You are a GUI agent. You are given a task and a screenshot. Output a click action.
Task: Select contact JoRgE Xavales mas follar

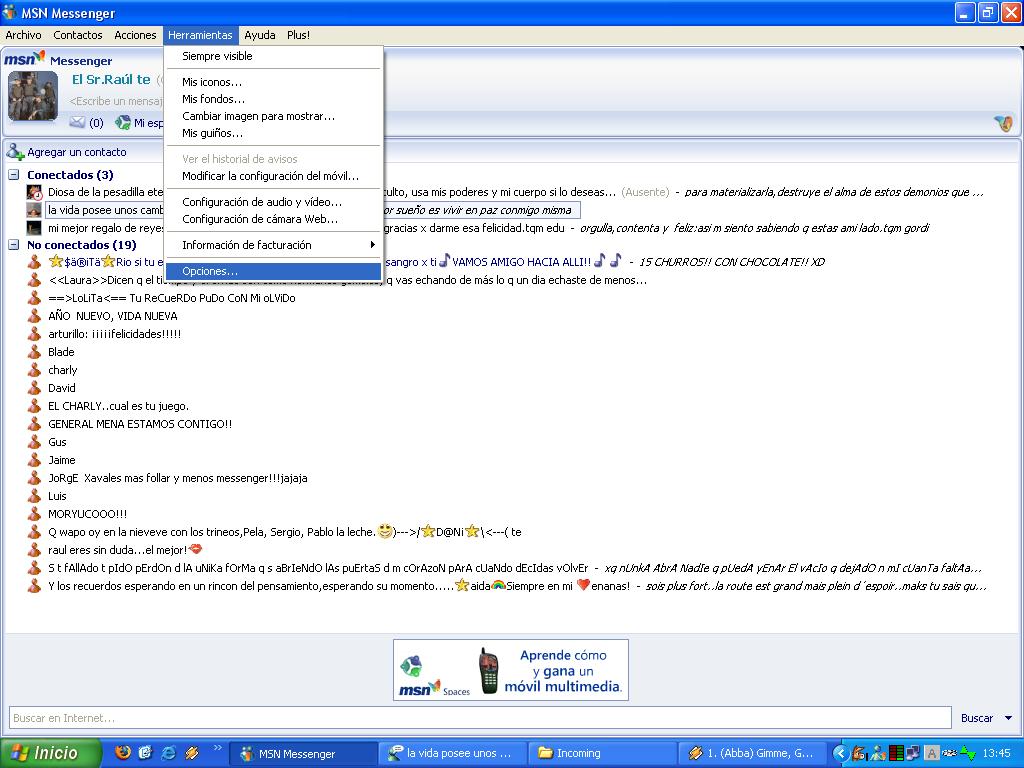point(178,478)
